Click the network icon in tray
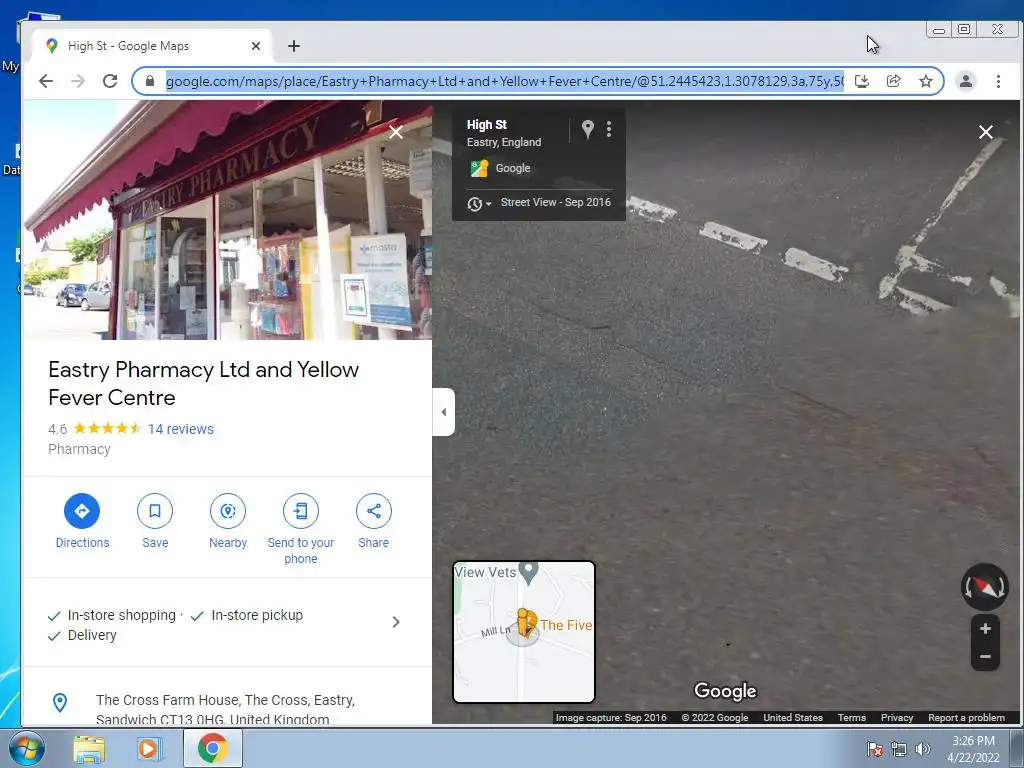The image size is (1024, 768). (899, 749)
